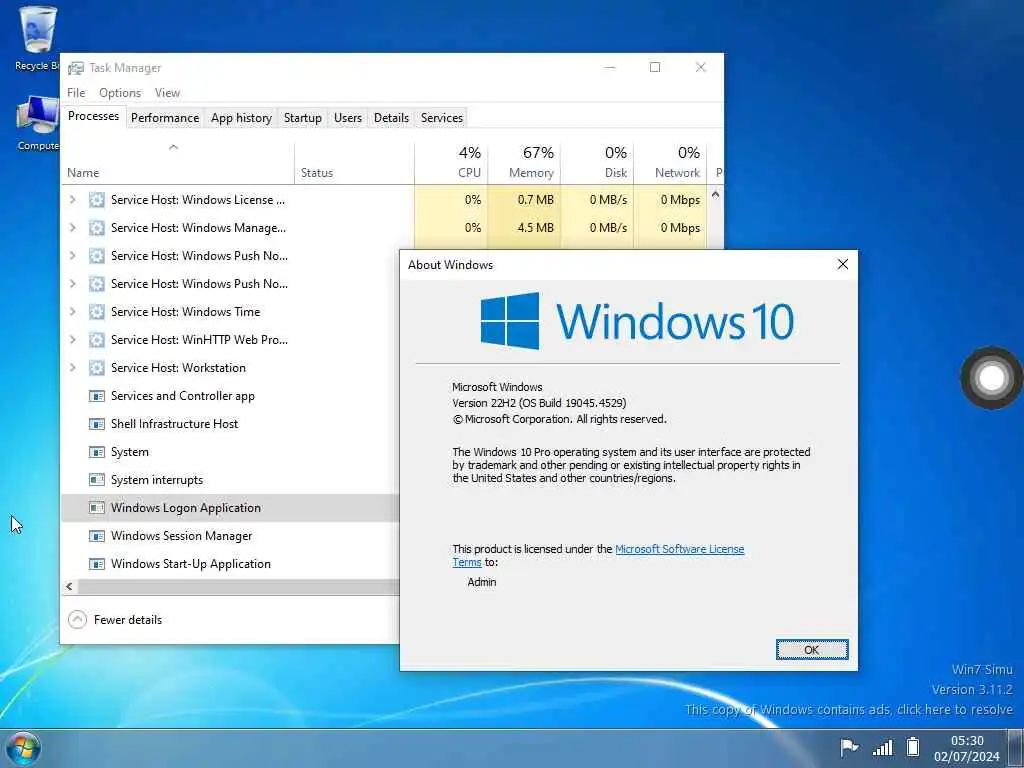
Task: Select the Windows Session Manager row
Action: (x=231, y=536)
